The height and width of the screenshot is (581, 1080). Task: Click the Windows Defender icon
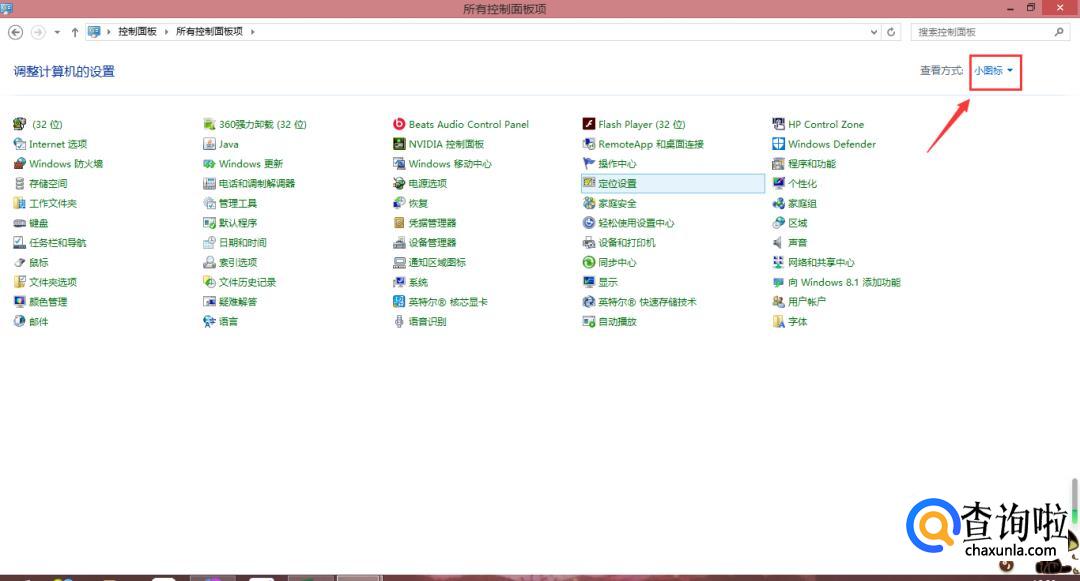(x=778, y=144)
